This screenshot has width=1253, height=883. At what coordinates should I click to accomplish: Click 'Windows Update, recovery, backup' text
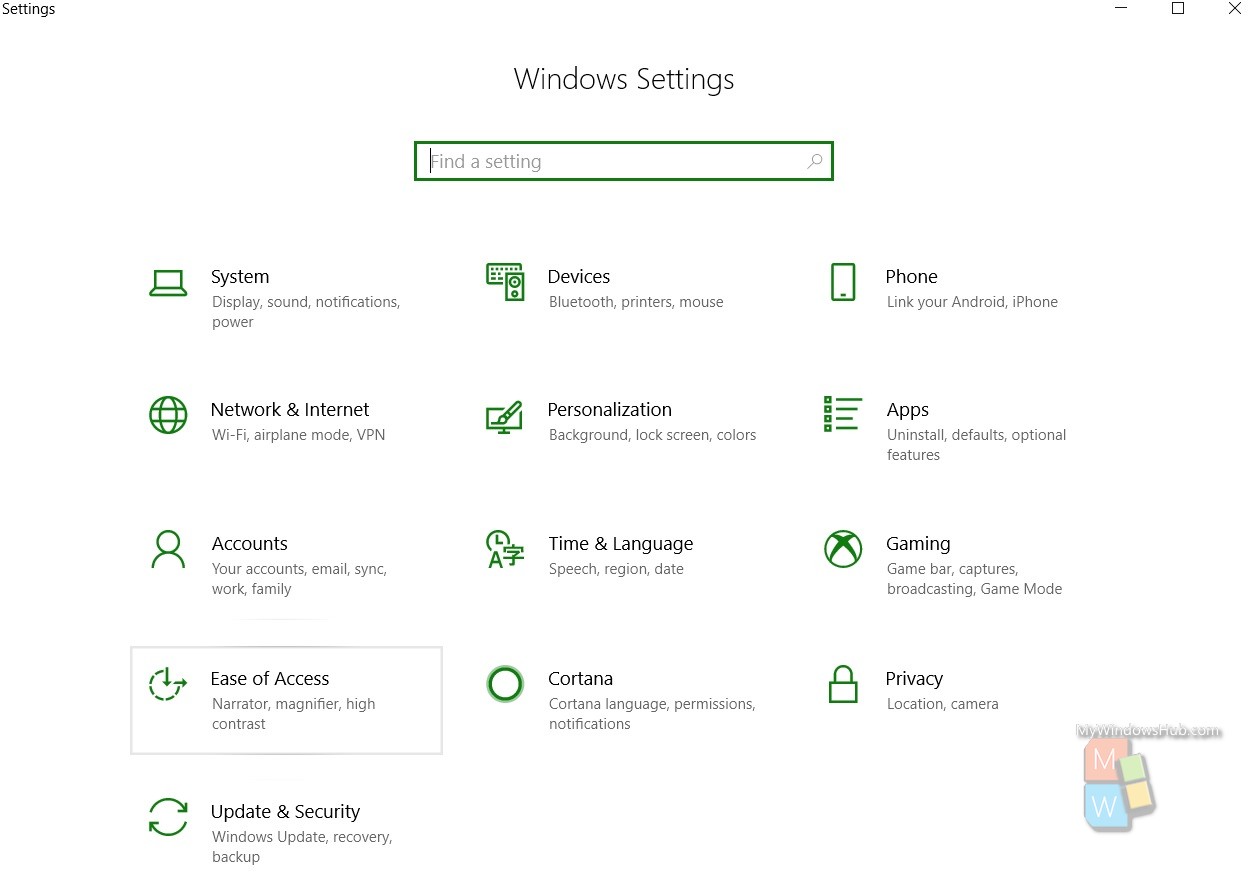pos(302,847)
